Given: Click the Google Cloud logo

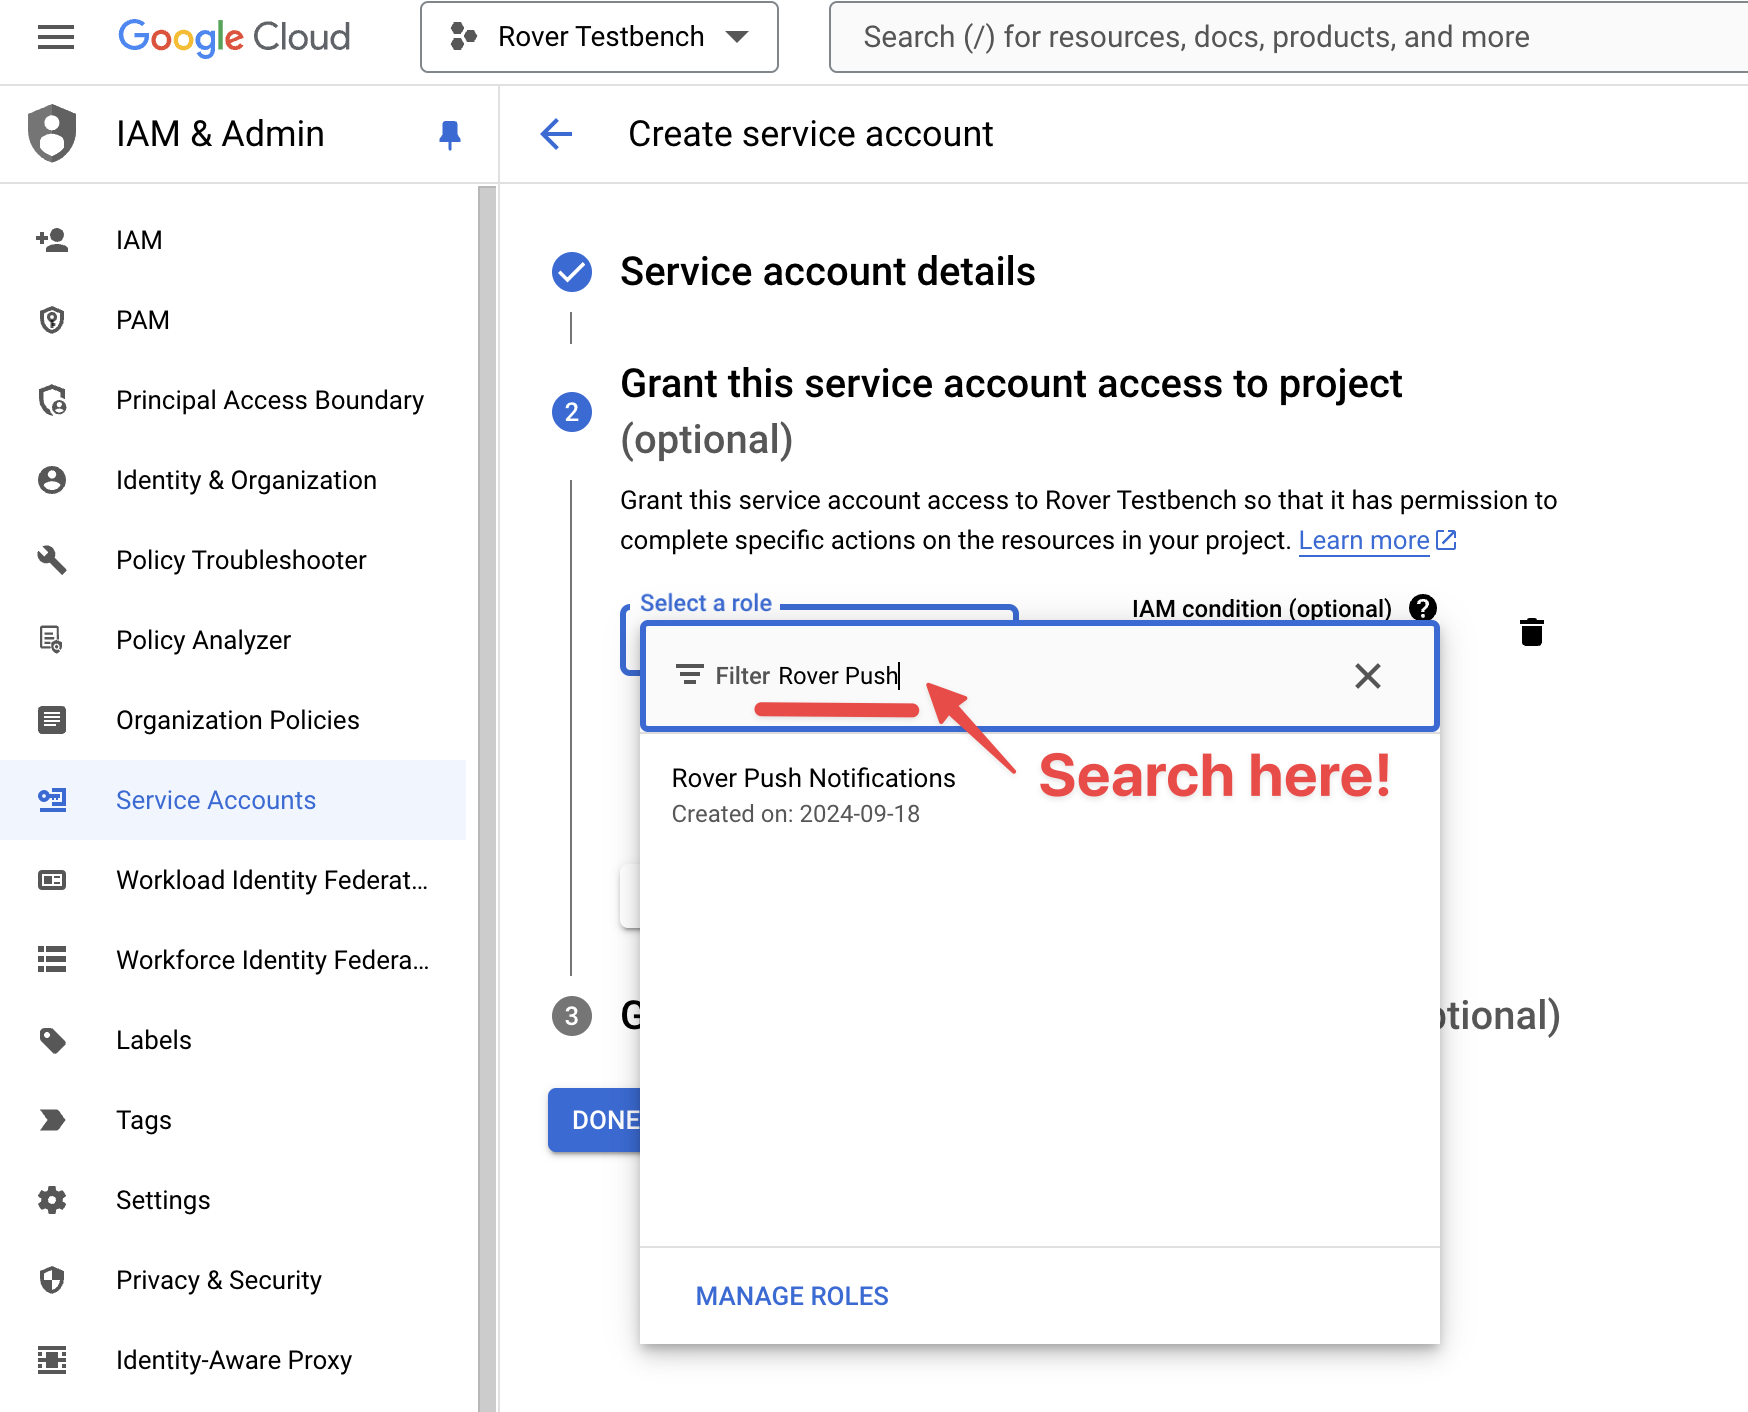Looking at the screenshot, I should pos(234,37).
